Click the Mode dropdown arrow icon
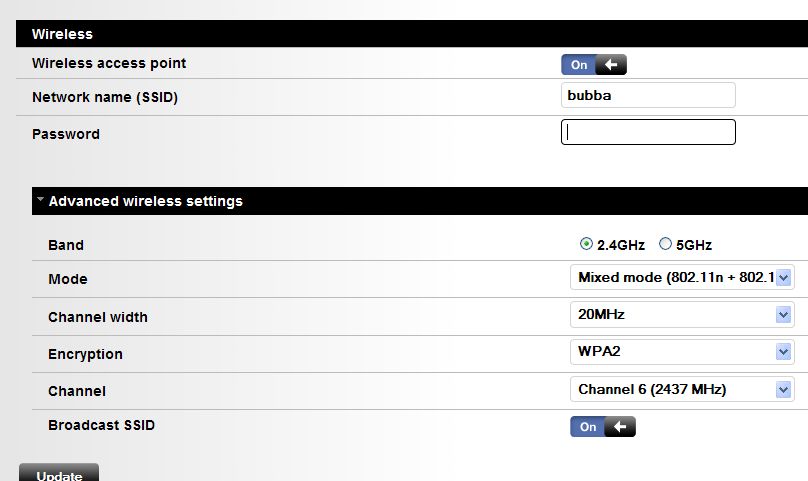 coord(783,278)
